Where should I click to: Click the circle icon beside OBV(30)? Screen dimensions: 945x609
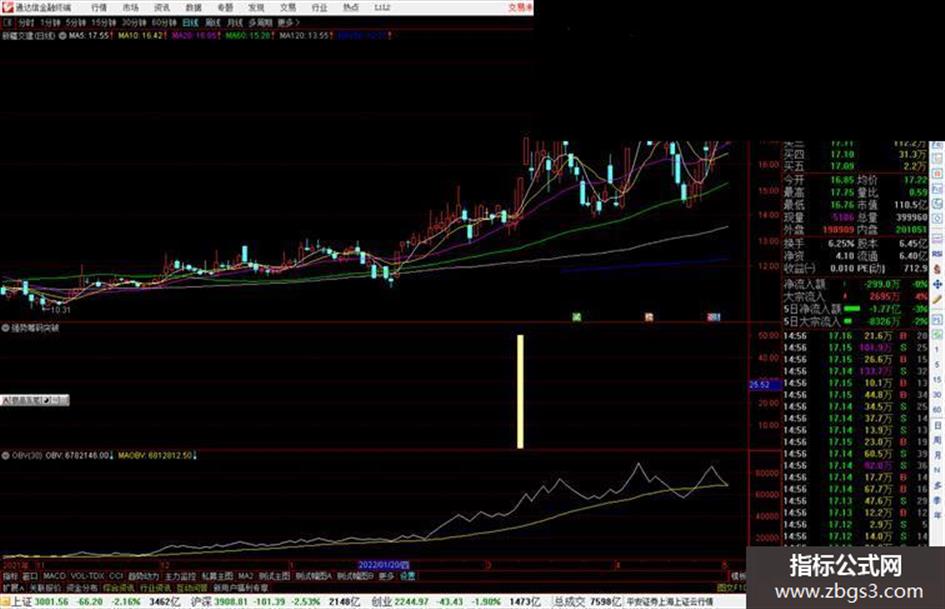5,455
